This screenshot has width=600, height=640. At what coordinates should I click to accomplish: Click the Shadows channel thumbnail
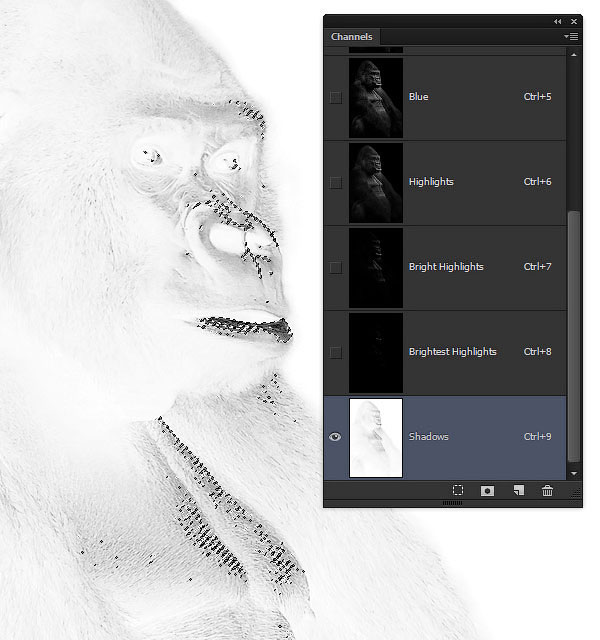376,438
